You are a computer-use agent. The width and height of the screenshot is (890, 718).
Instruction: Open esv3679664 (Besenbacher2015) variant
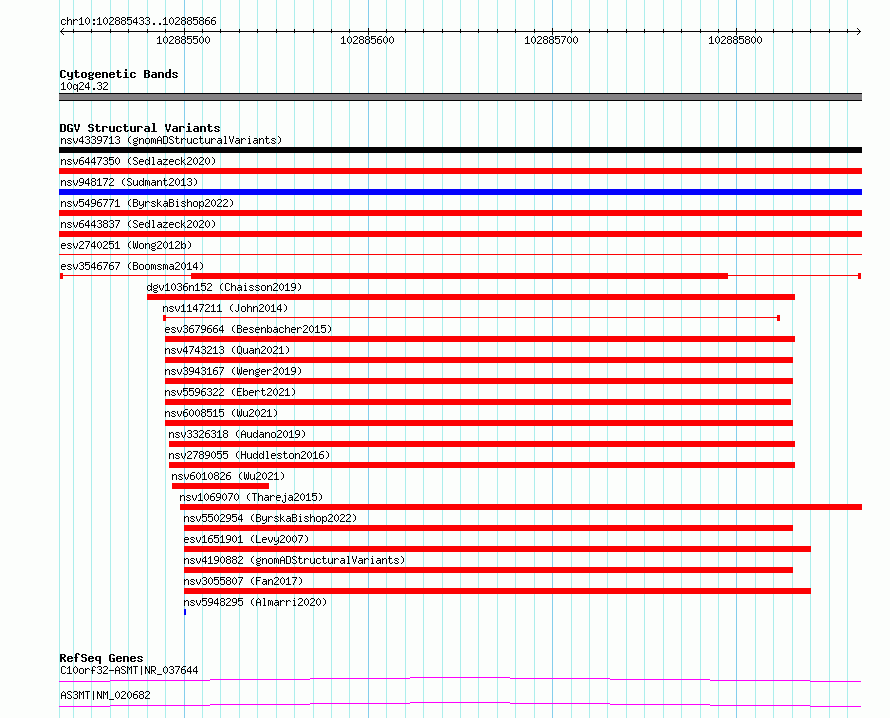tap(248, 329)
